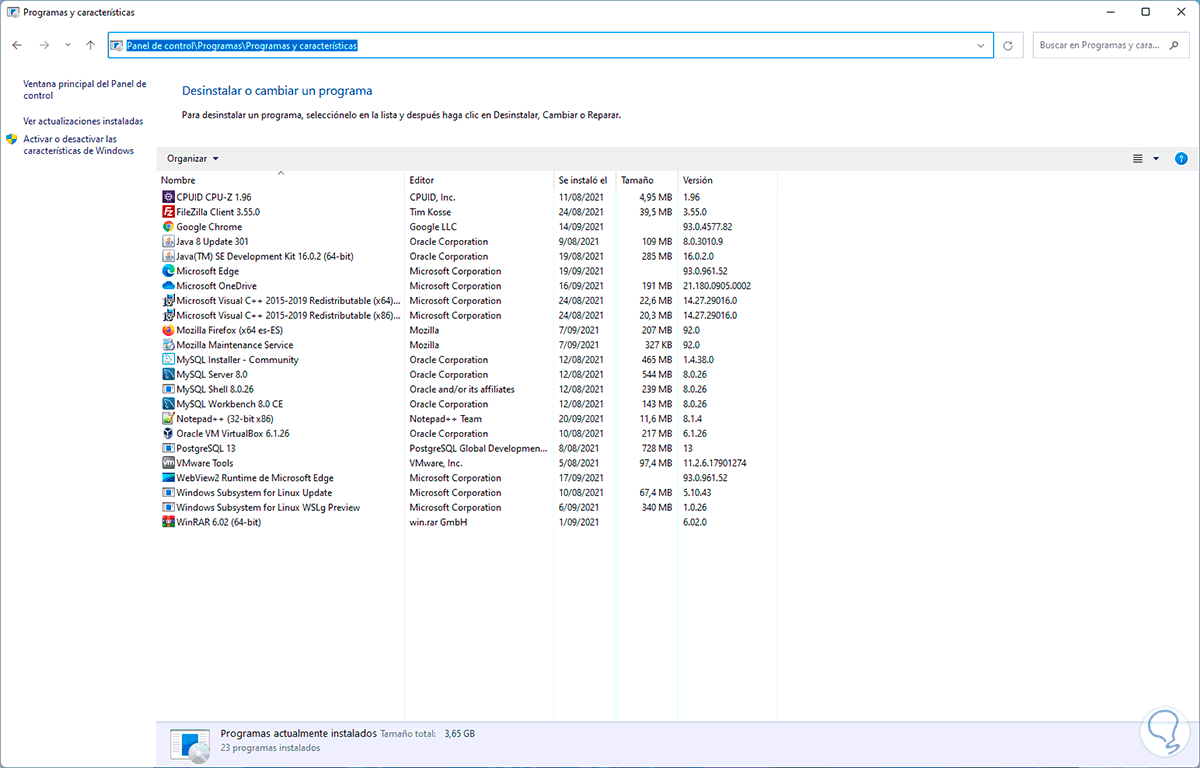This screenshot has height=768, width=1200.
Task: Click the Mozilla Firefox icon
Action: (x=168, y=330)
